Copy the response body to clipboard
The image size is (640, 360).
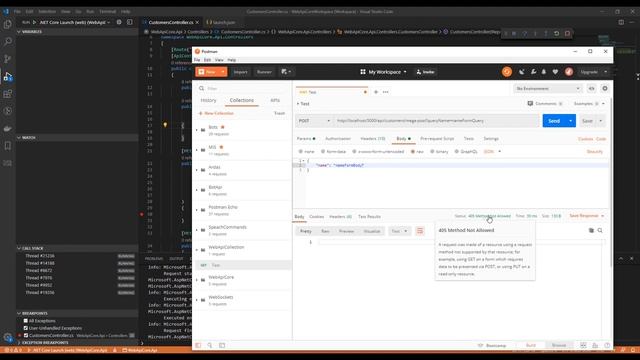pos(591,231)
